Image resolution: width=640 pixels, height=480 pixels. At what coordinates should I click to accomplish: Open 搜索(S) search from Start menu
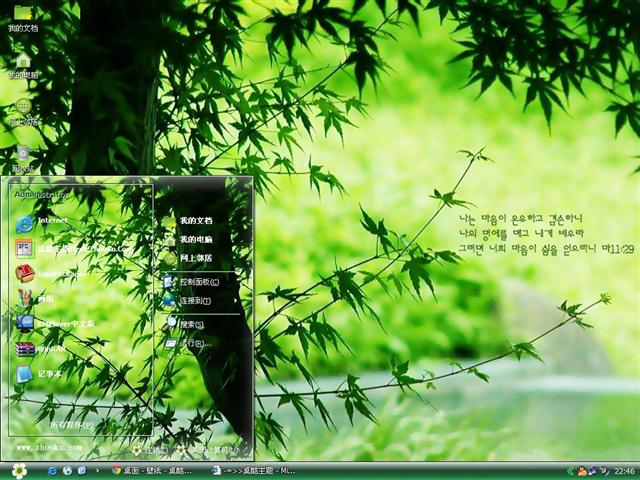tap(184, 324)
